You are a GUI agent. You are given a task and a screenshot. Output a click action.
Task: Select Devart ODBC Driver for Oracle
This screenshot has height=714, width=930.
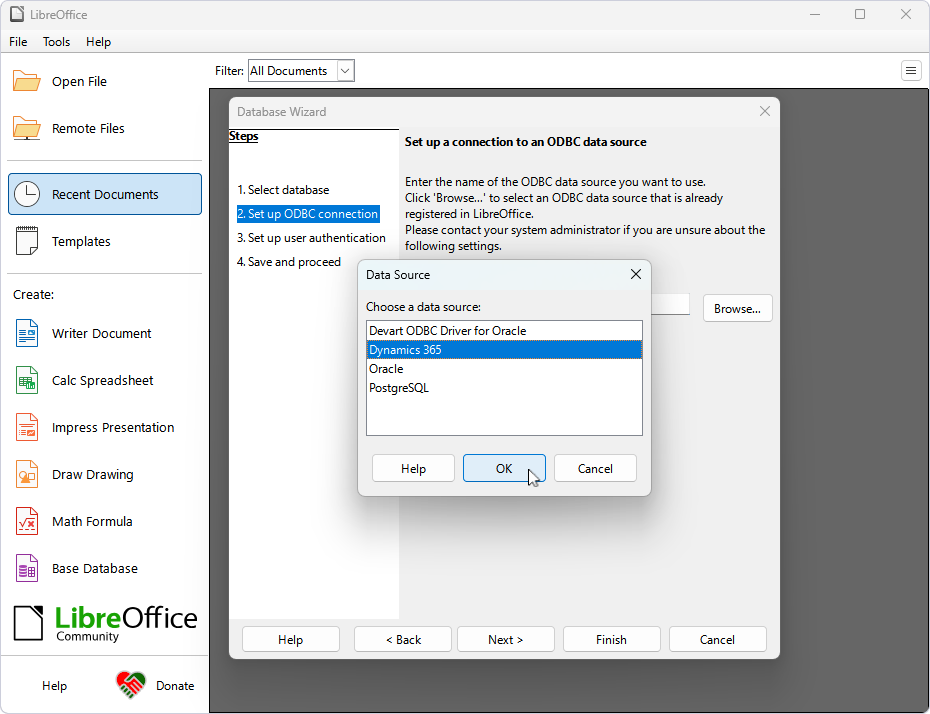447,331
